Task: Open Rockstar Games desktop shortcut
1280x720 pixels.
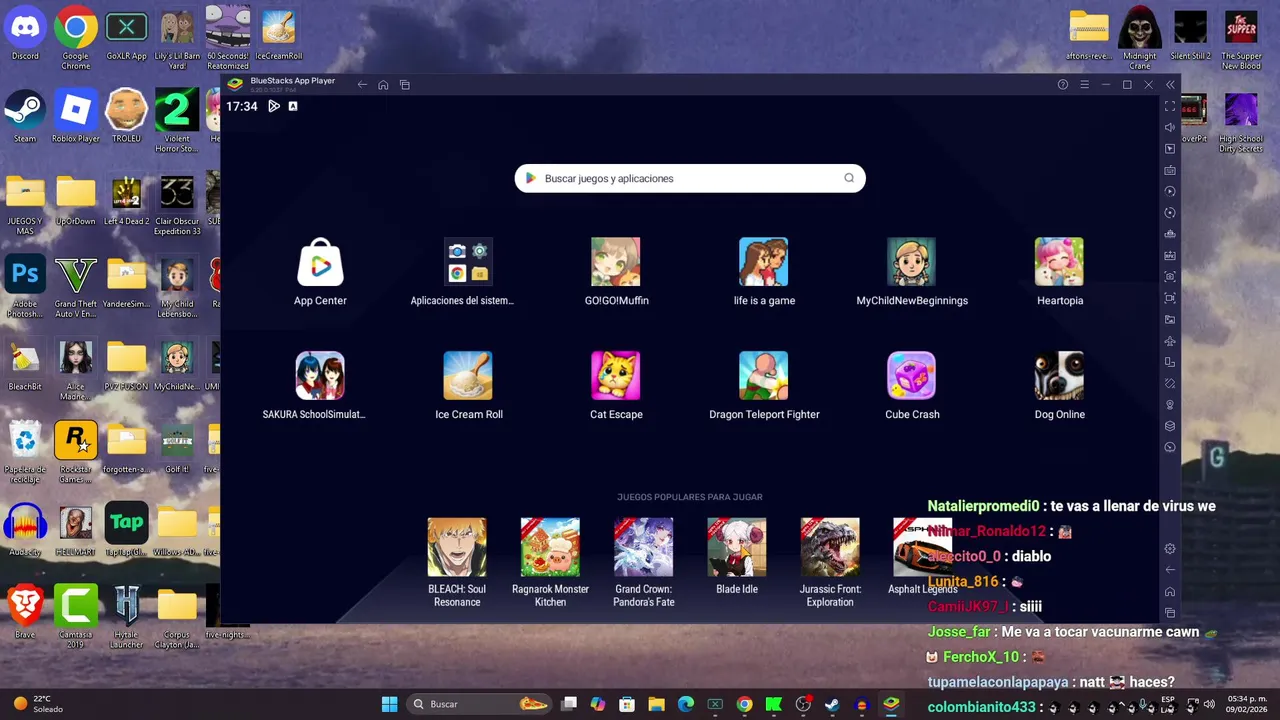Action: [76, 452]
